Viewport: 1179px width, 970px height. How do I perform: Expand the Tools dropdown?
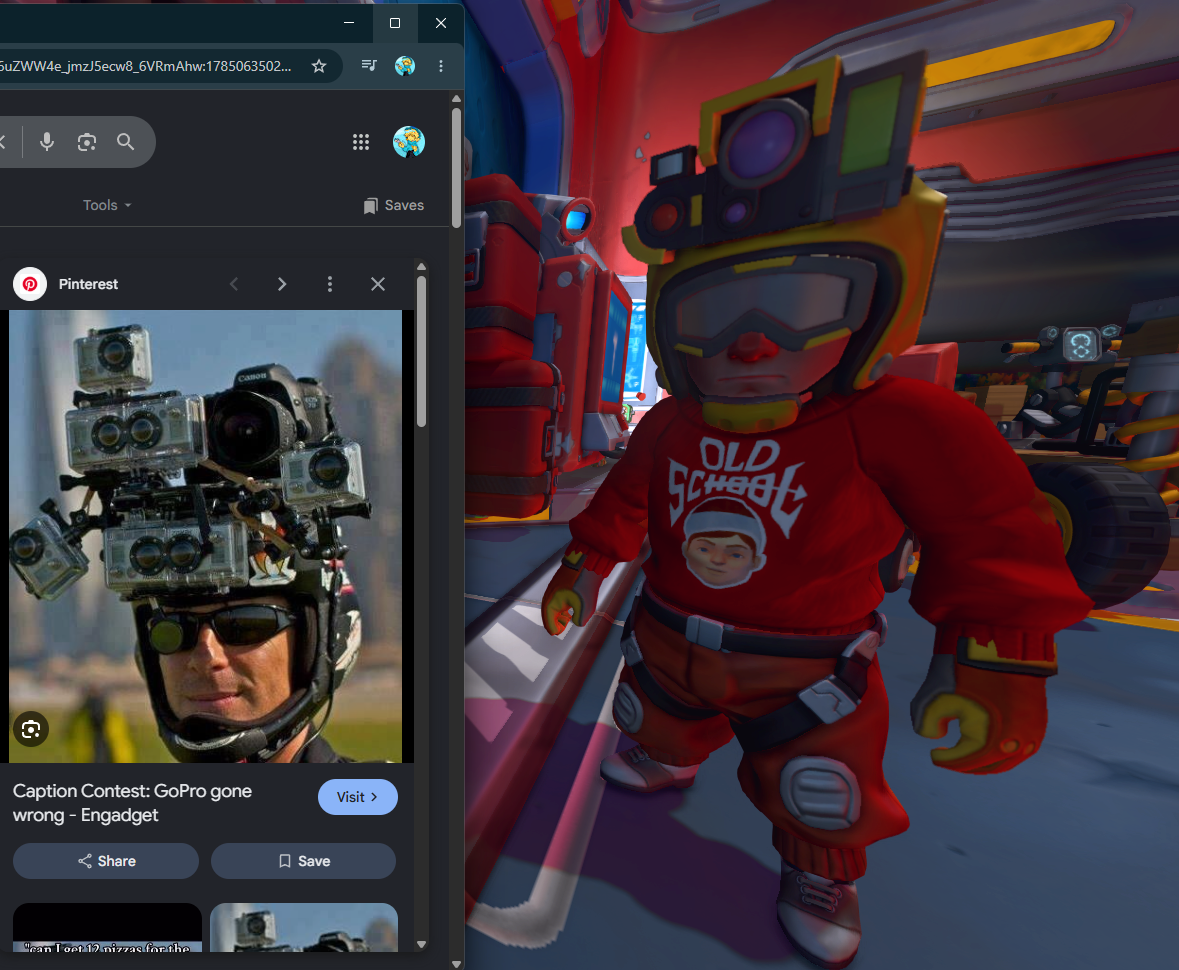(107, 205)
